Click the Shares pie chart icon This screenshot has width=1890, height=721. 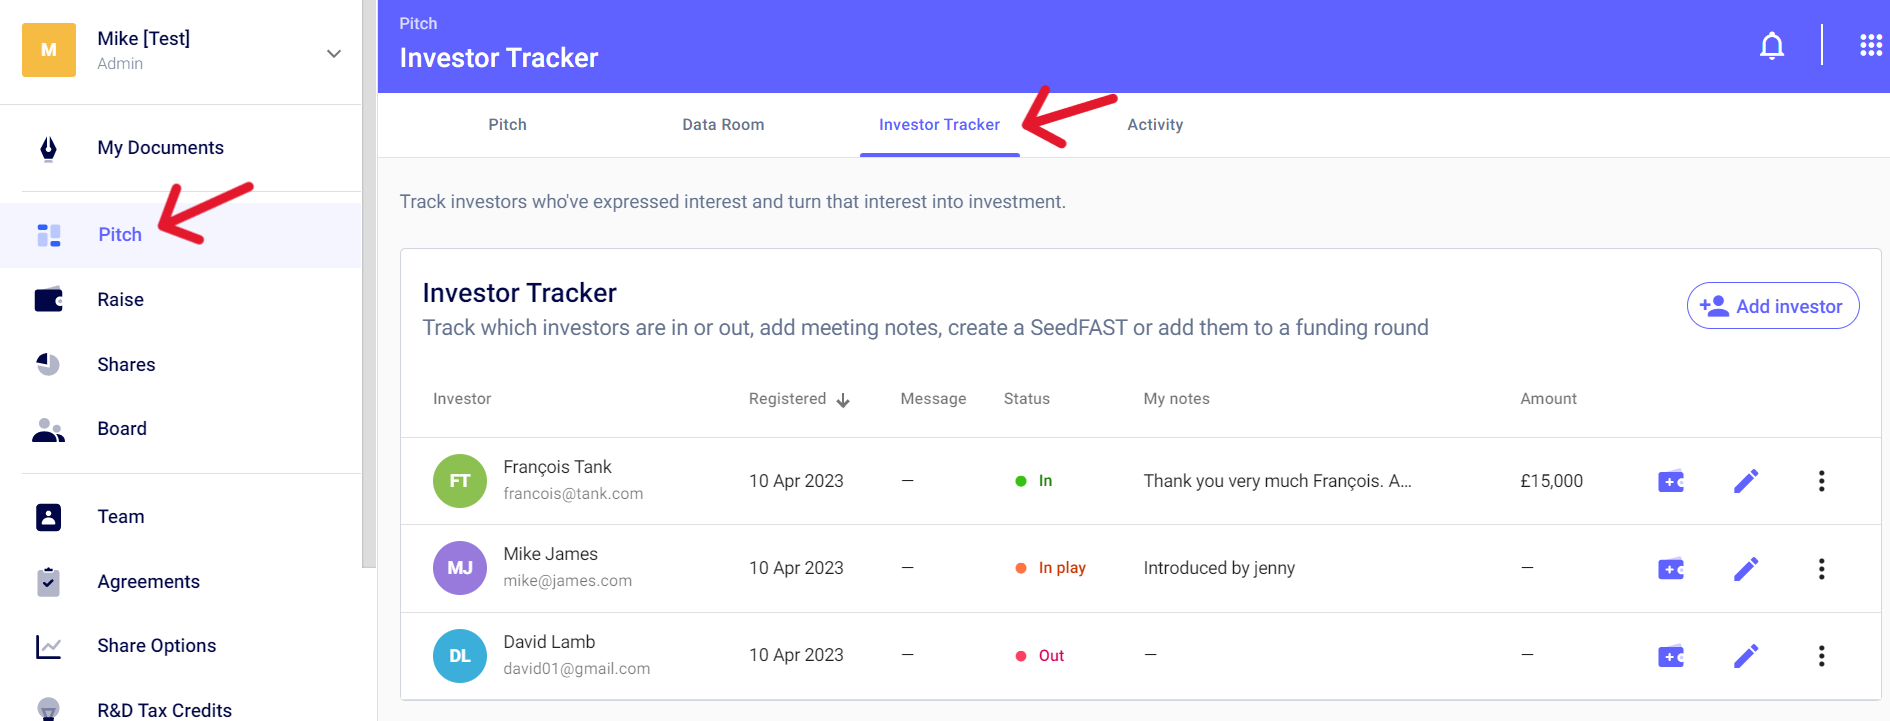coord(48,364)
